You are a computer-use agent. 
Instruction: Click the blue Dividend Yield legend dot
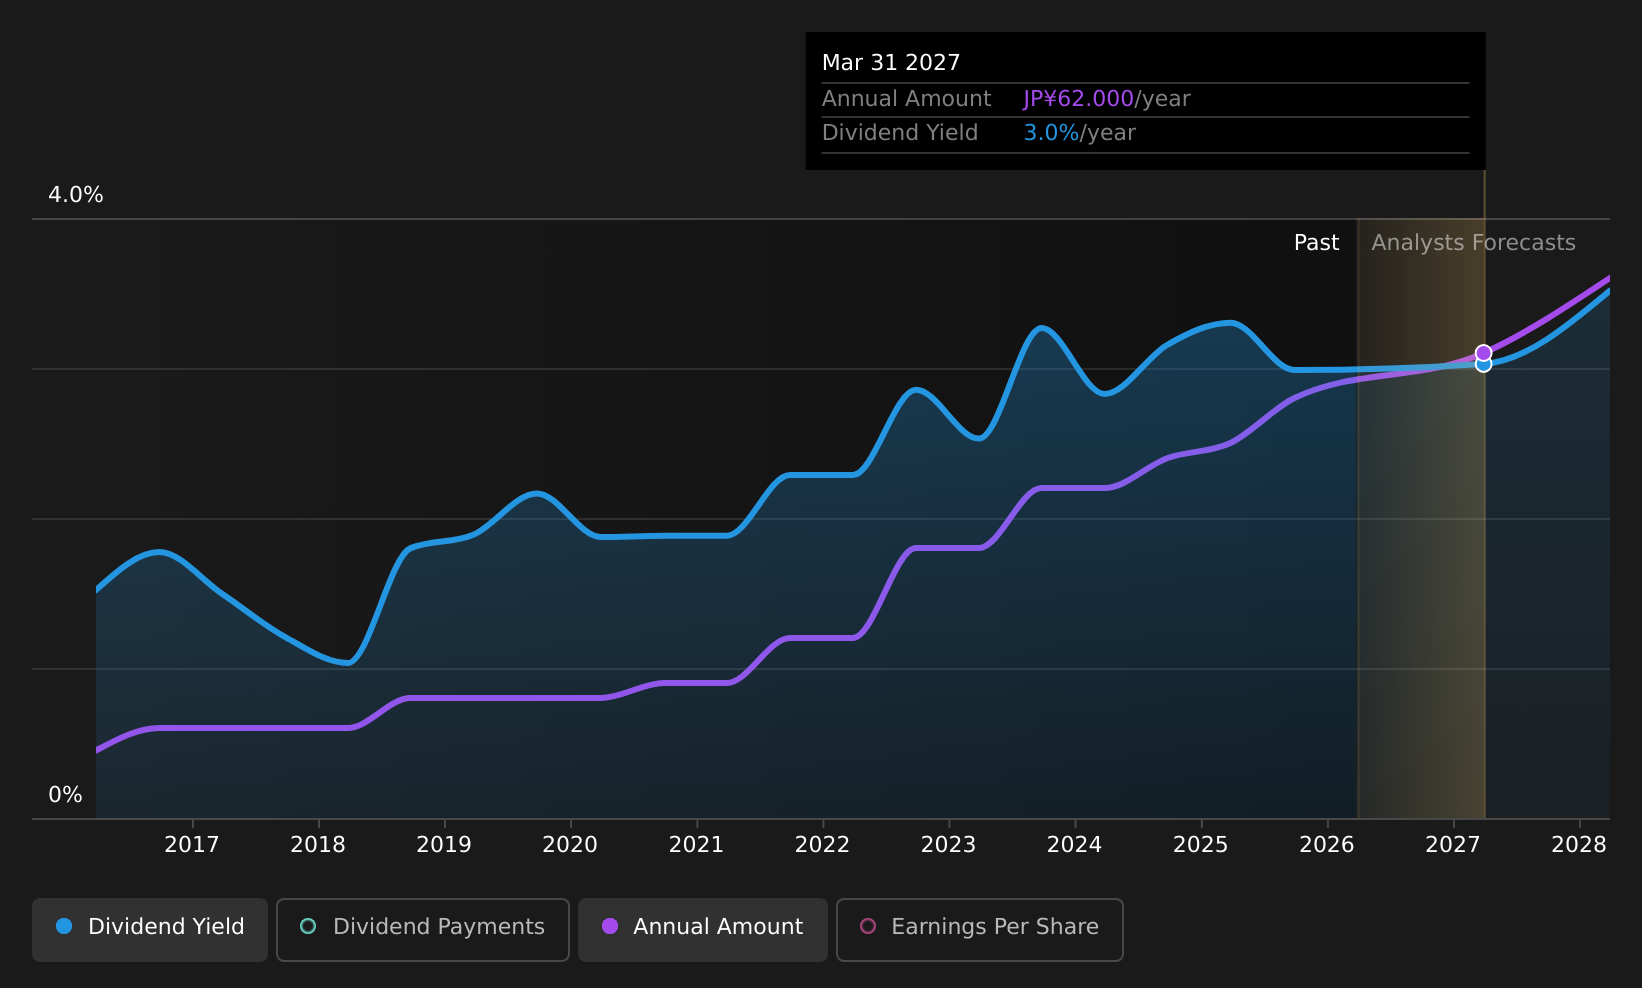click(63, 927)
